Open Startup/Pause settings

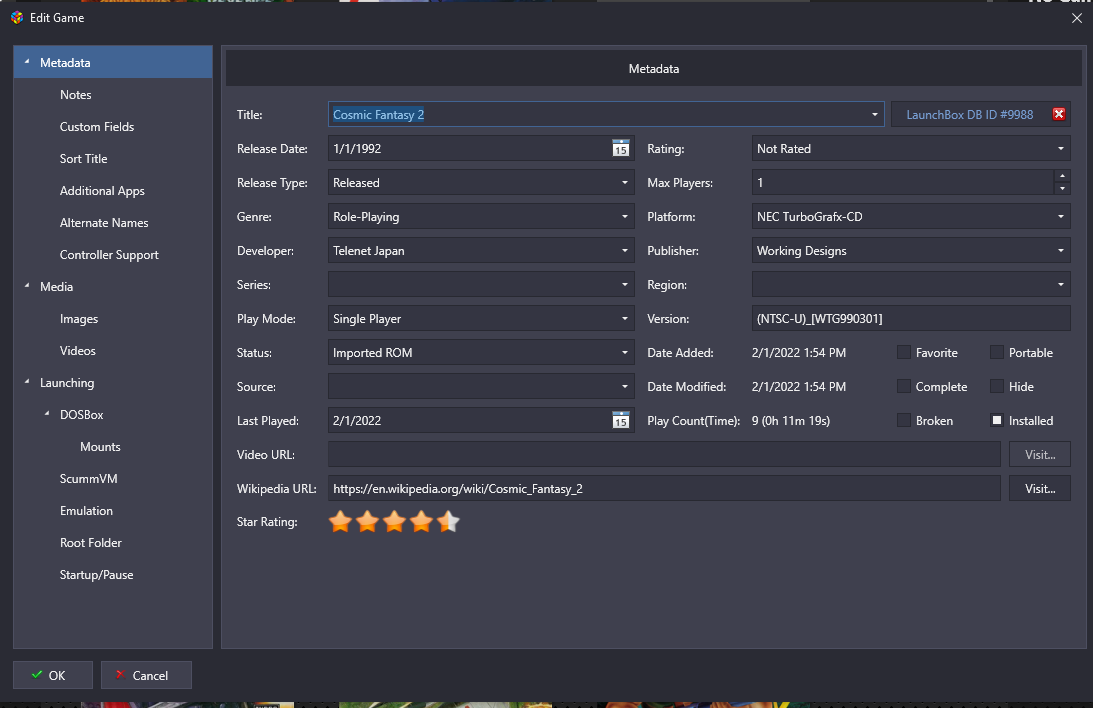click(x=96, y=575)
